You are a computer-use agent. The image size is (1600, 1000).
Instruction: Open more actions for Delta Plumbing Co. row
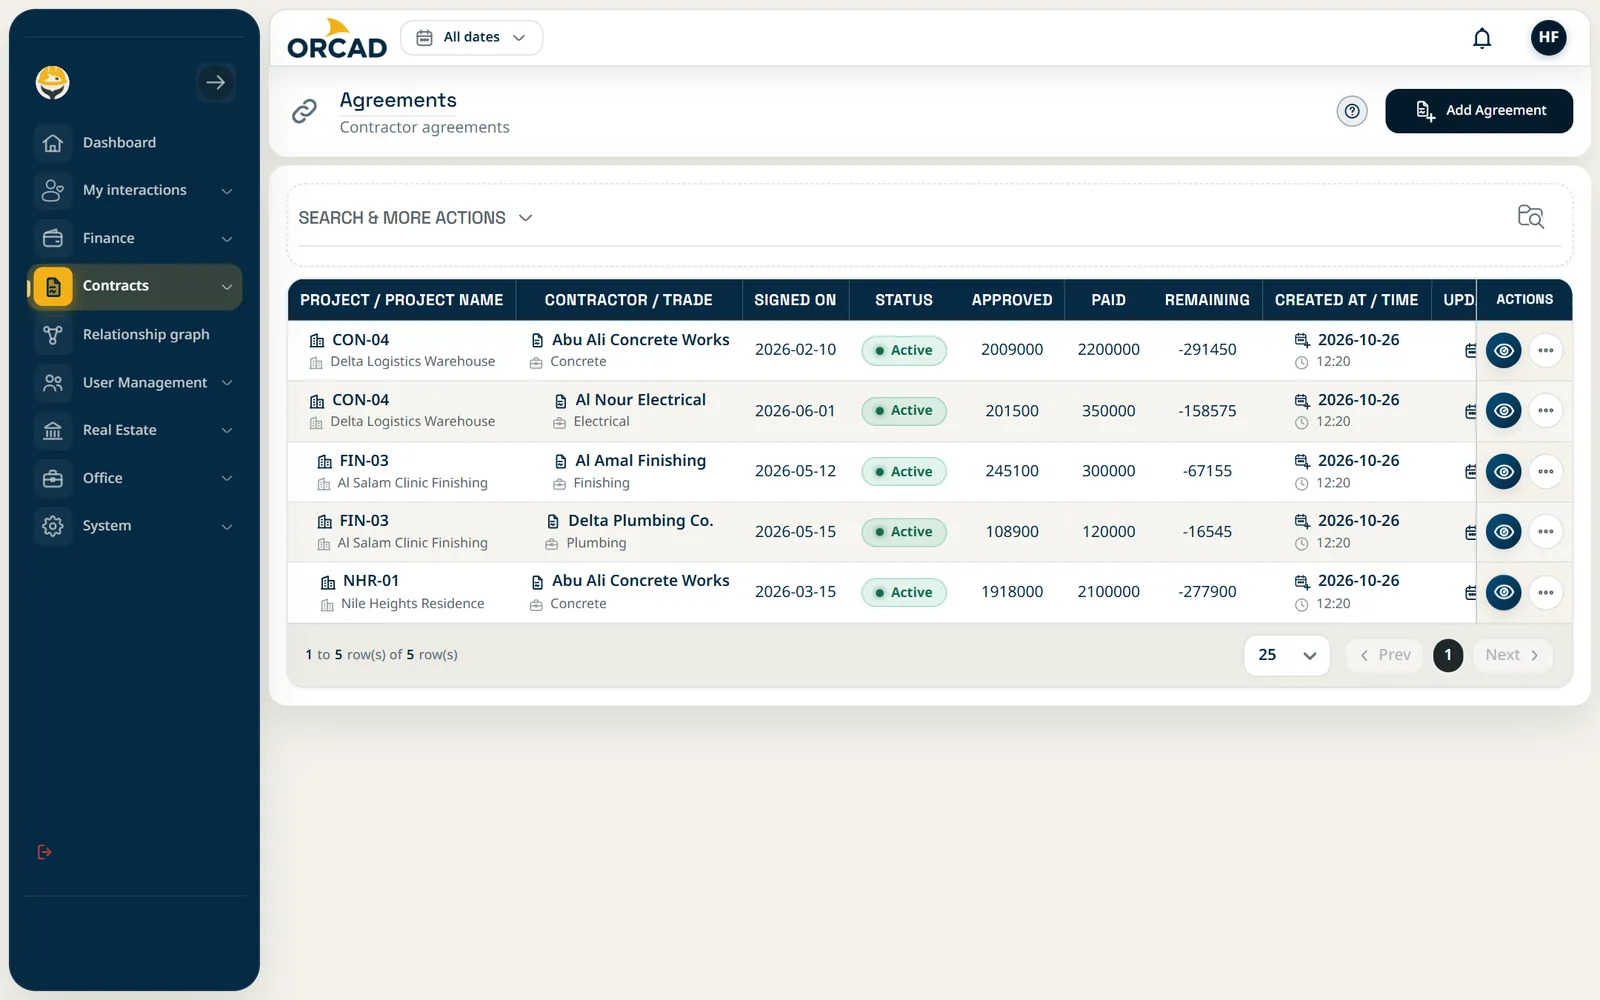[x=1545, y=532]
